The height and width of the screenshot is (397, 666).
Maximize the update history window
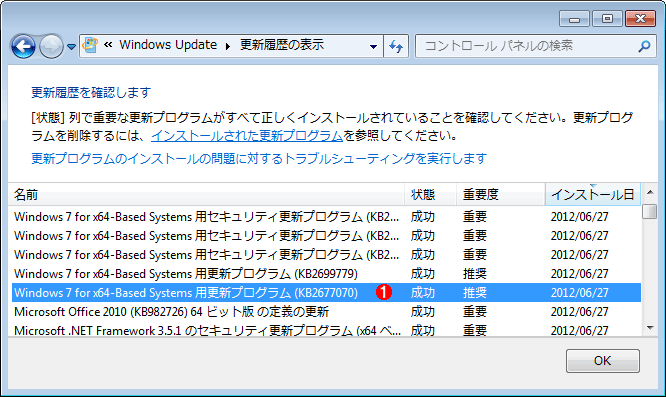(607, 19)
